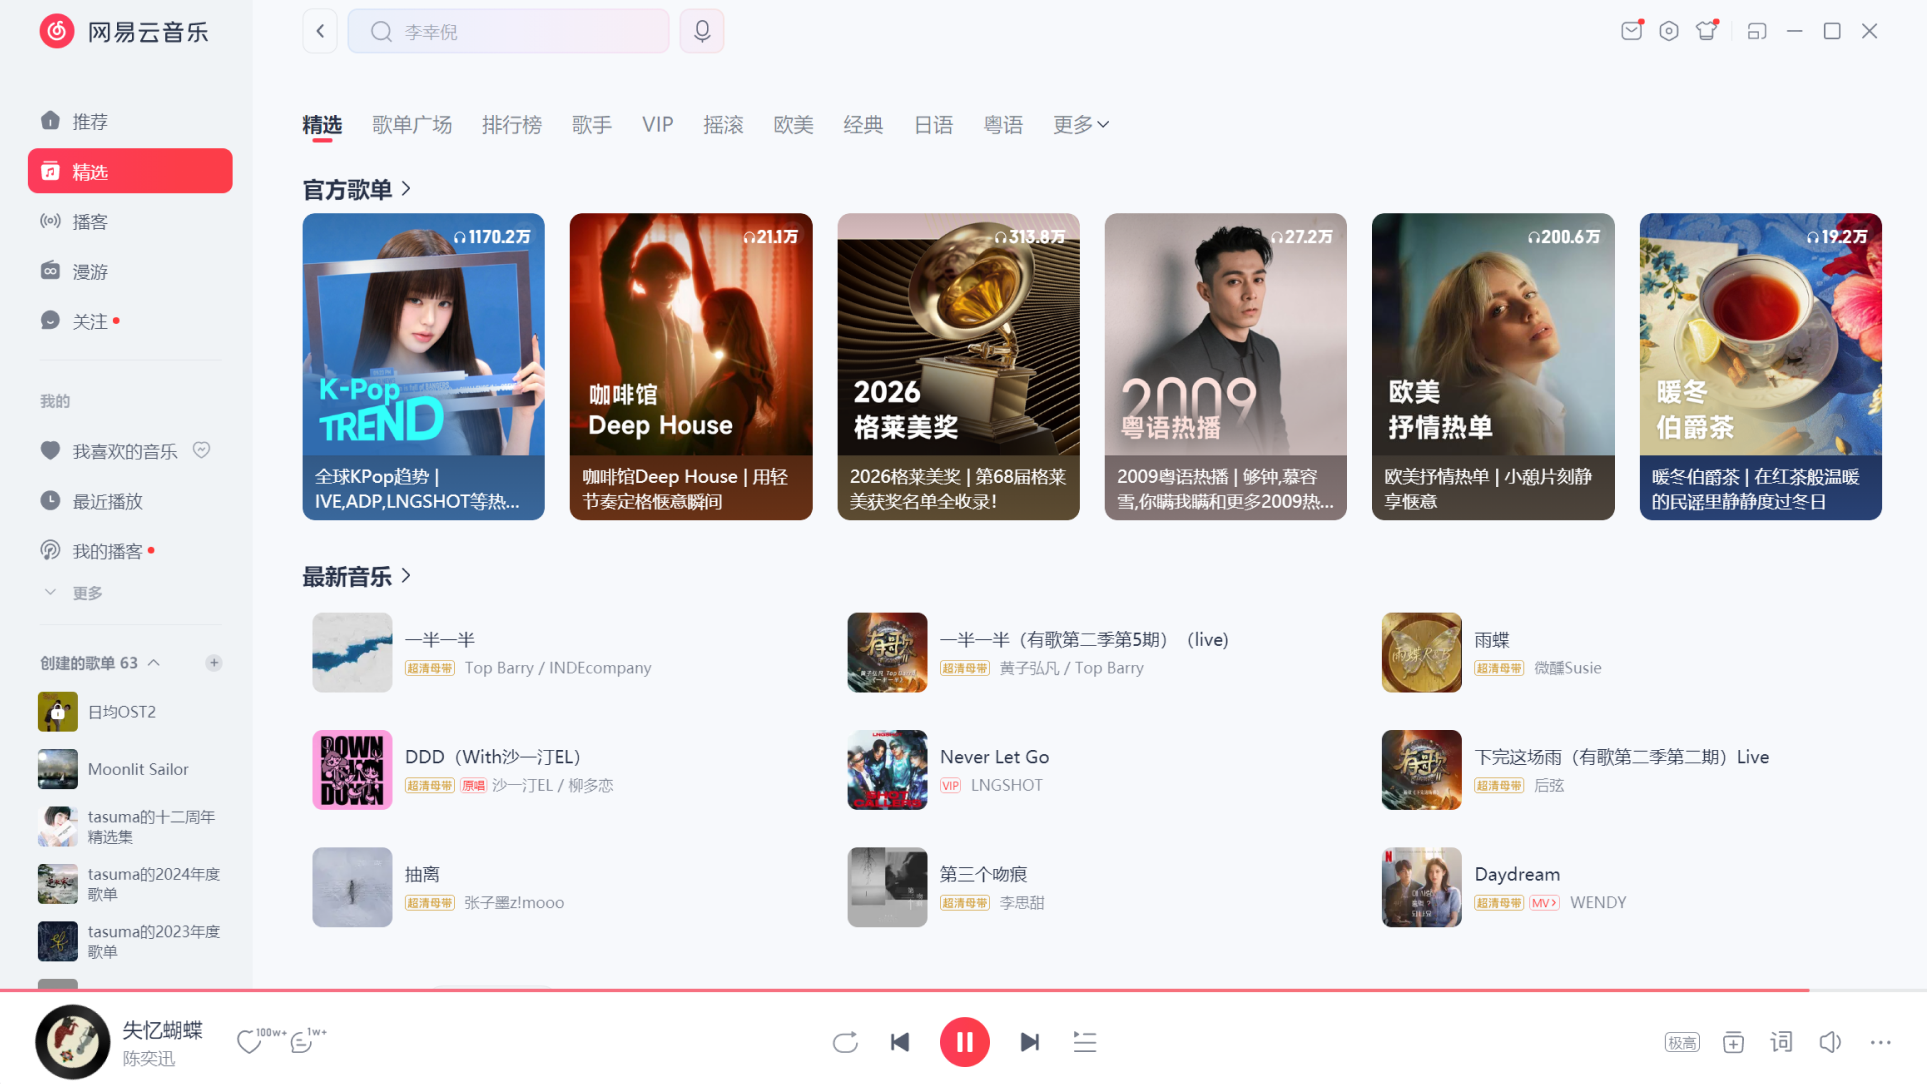Expand the 更多 category dropdown
Viewport: 1927px width, 1084px height.
[1081, 125]
